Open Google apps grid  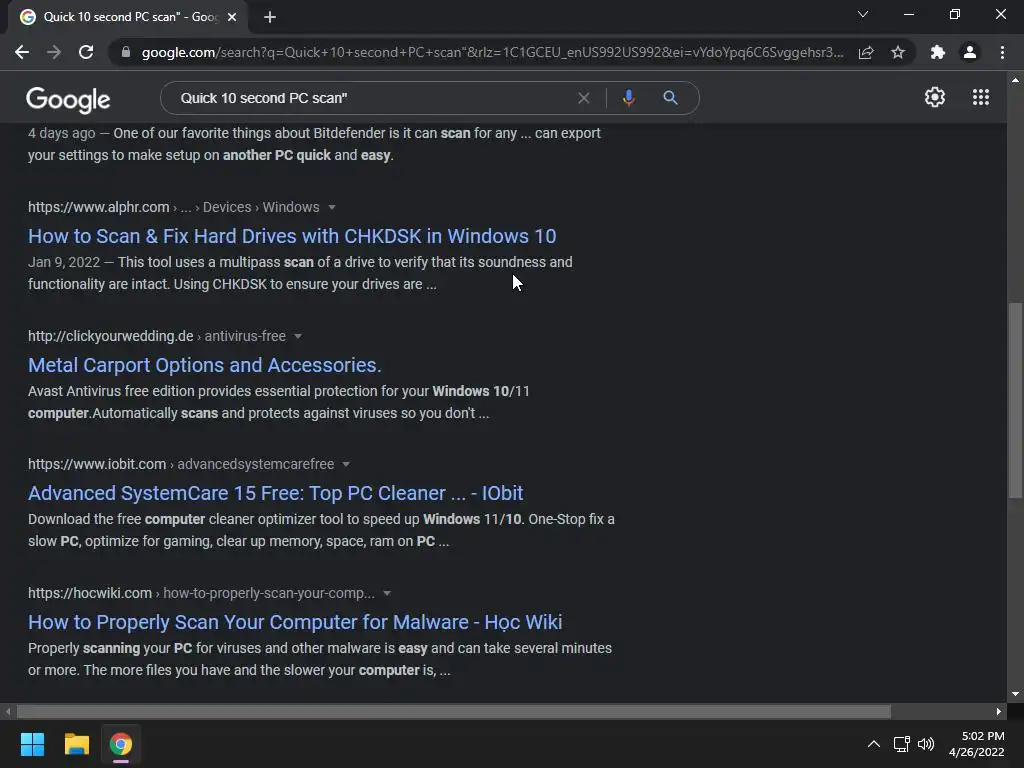980,97
